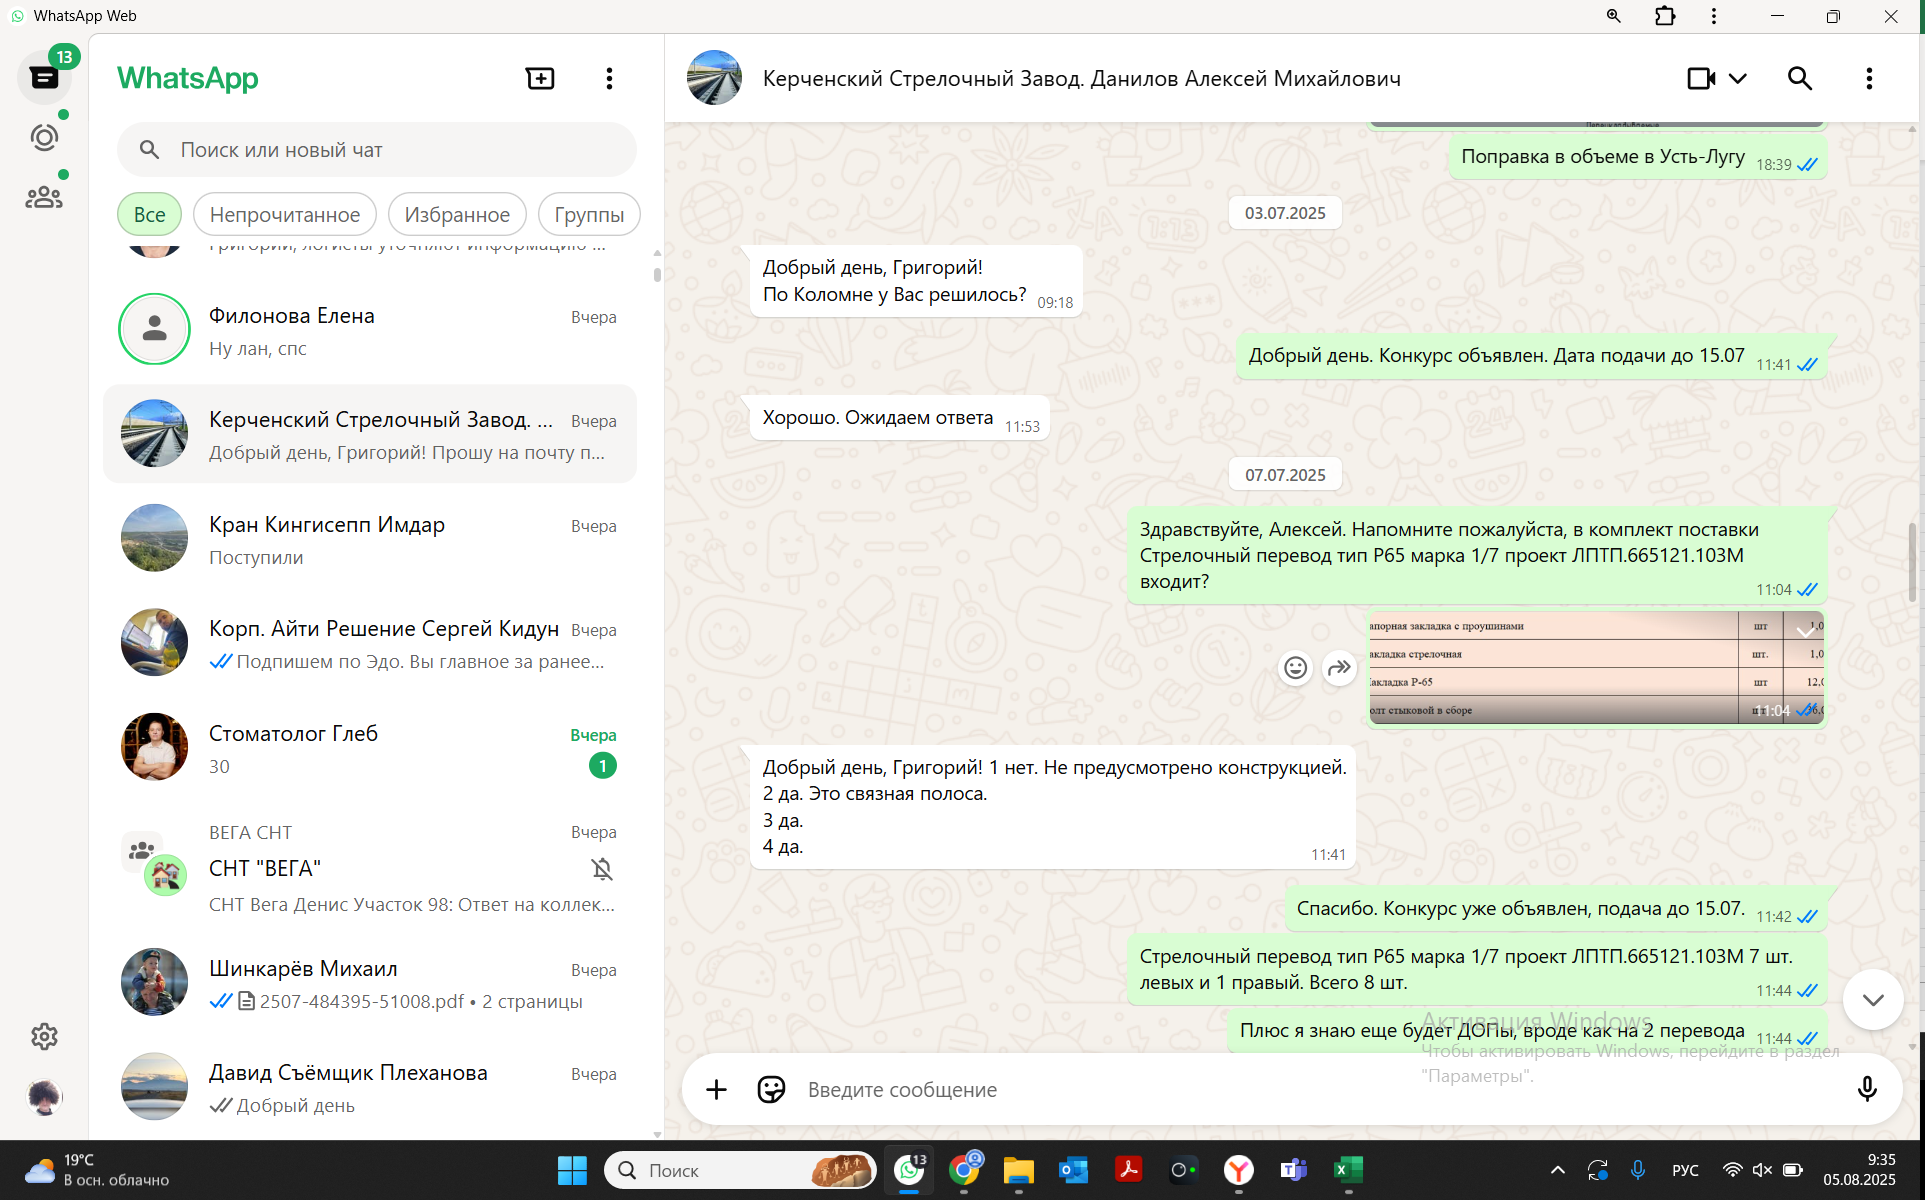
Task: Open the contact avatar in chat header
Action: pos(714,78)
